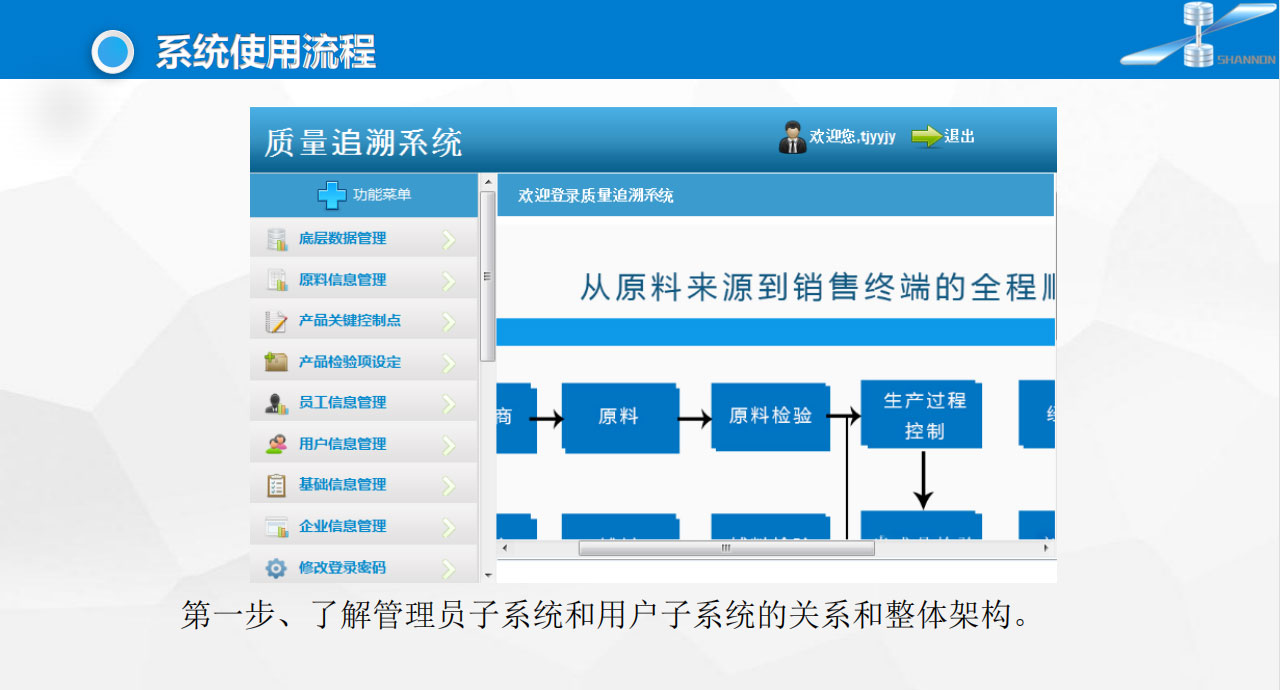
Task: Open the 企业信息管理 menu item
Action: (x=342, y=526)
